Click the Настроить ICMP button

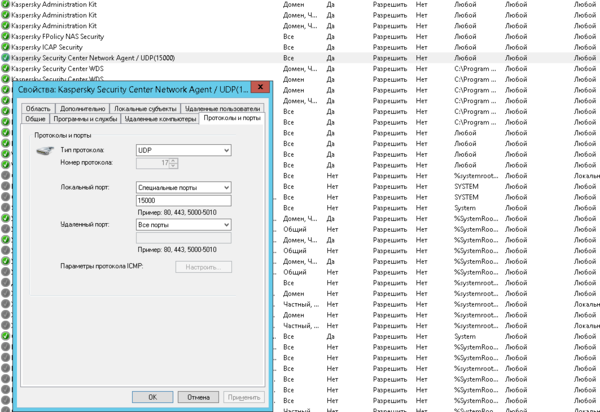(x=204, y=267)
